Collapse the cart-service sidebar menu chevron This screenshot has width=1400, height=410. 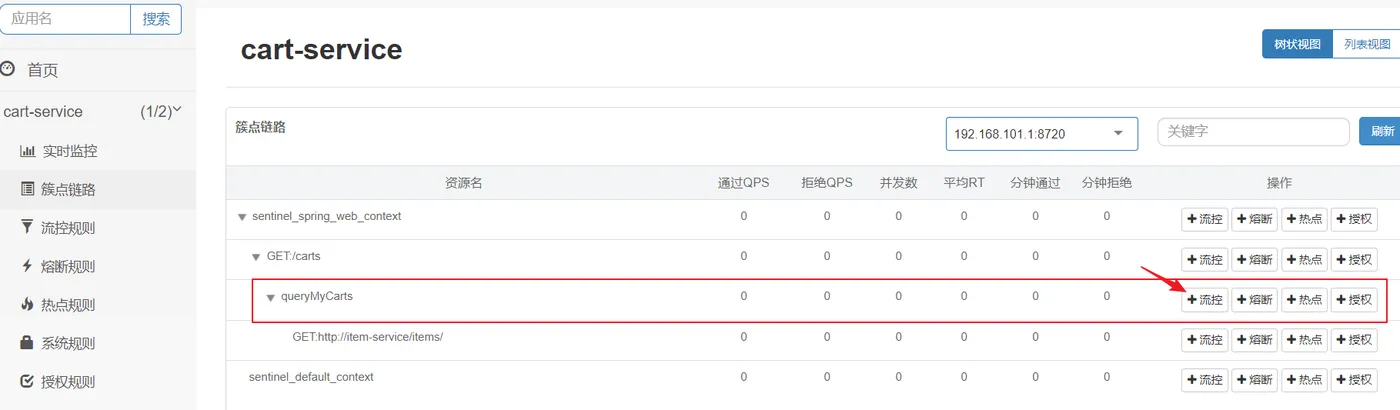tap(177, 110)
